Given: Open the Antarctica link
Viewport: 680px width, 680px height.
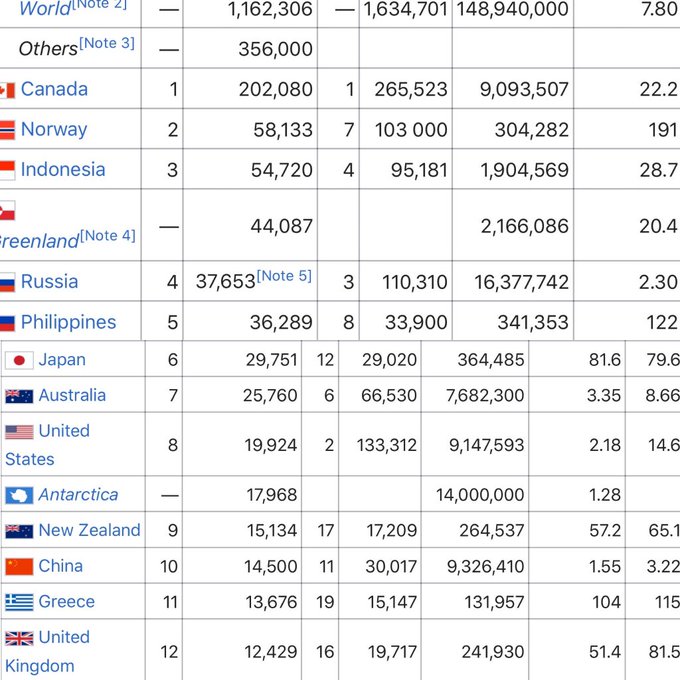Looking at the screenshot, I should (78, 495).
